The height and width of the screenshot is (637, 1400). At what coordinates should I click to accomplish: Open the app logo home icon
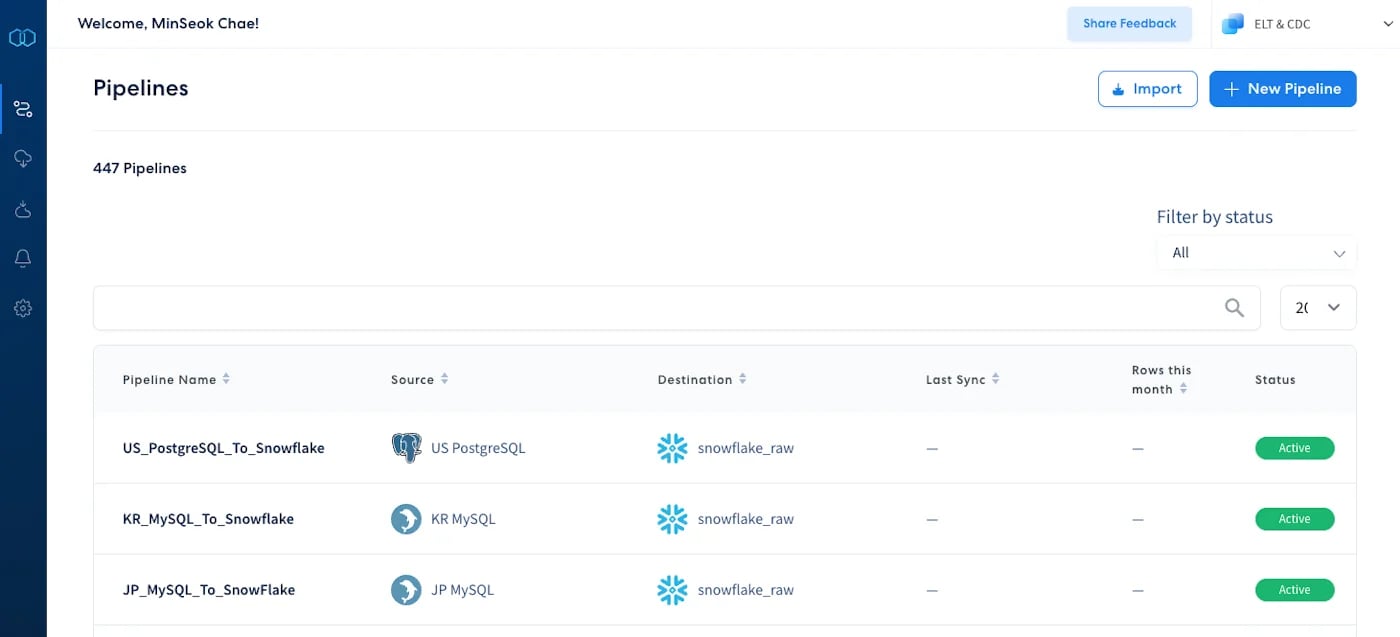coord(22,38)
